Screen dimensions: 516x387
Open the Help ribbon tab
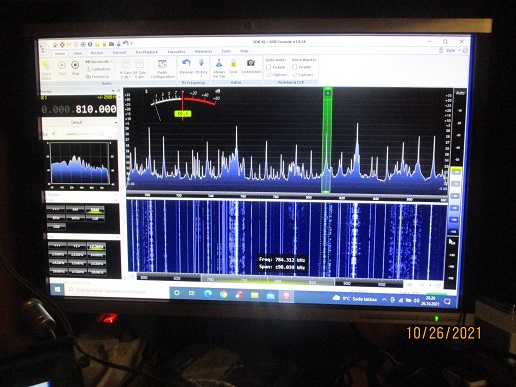coord(244,51)
